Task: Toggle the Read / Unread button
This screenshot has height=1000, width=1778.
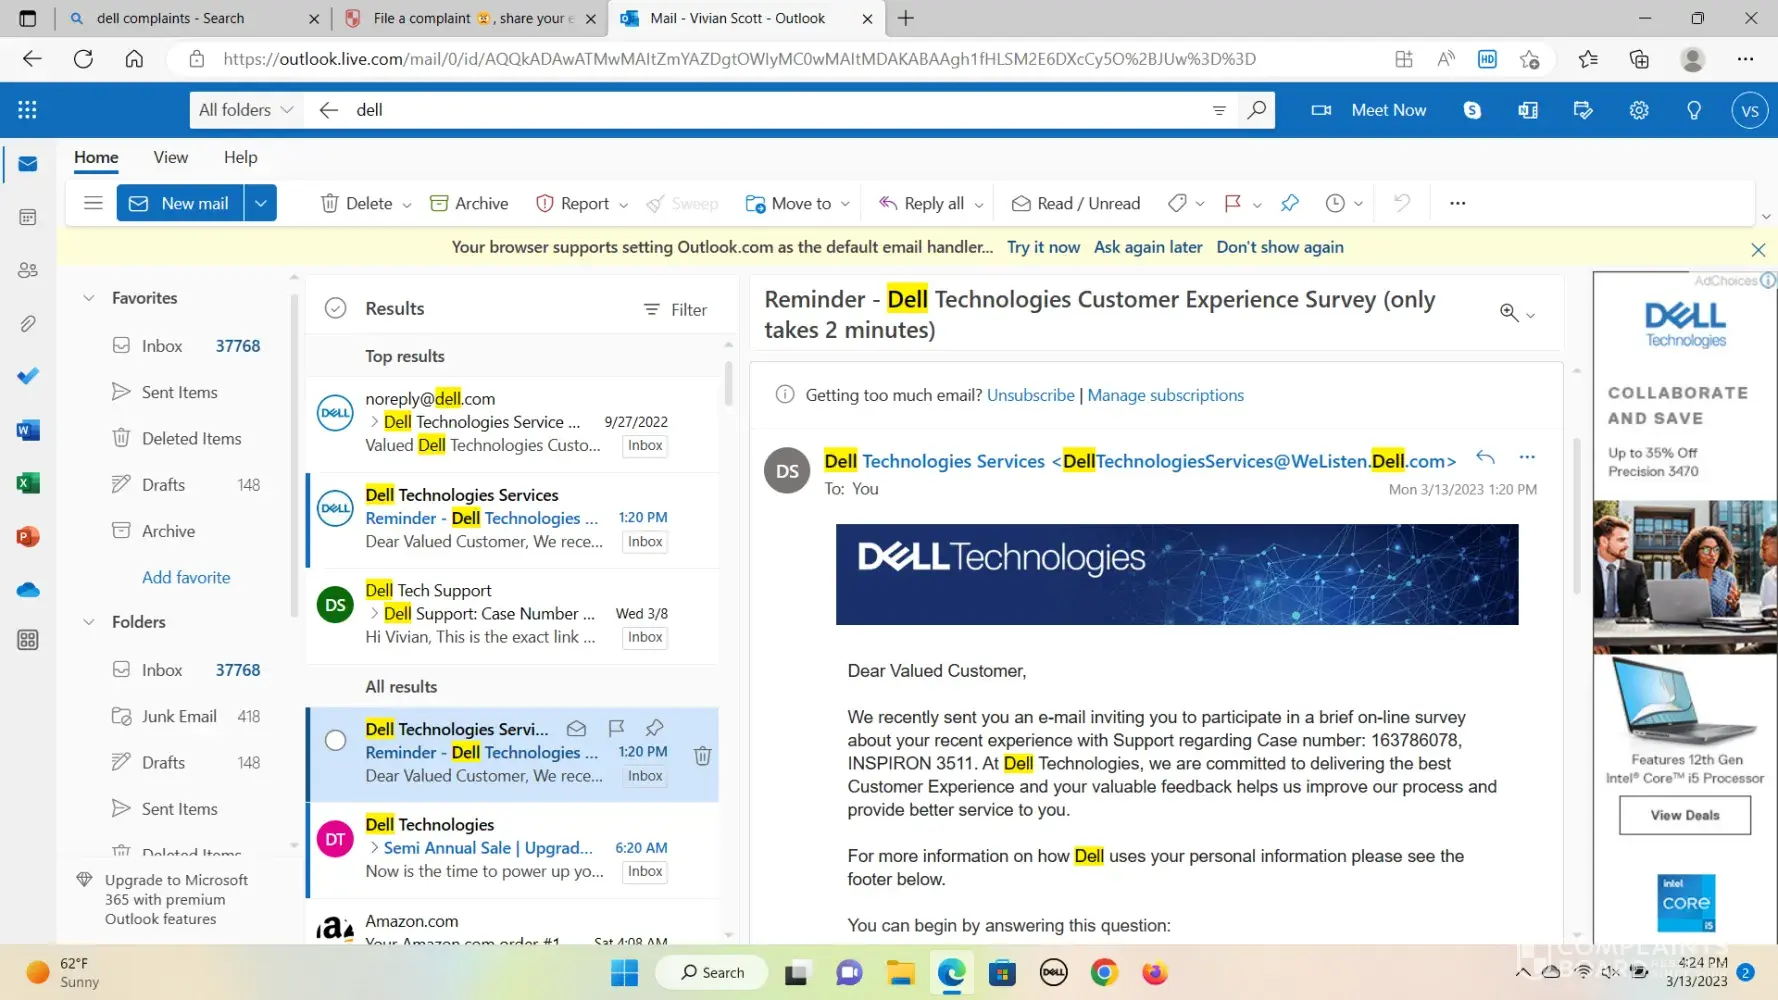Action: click(x=1076, y=203)
